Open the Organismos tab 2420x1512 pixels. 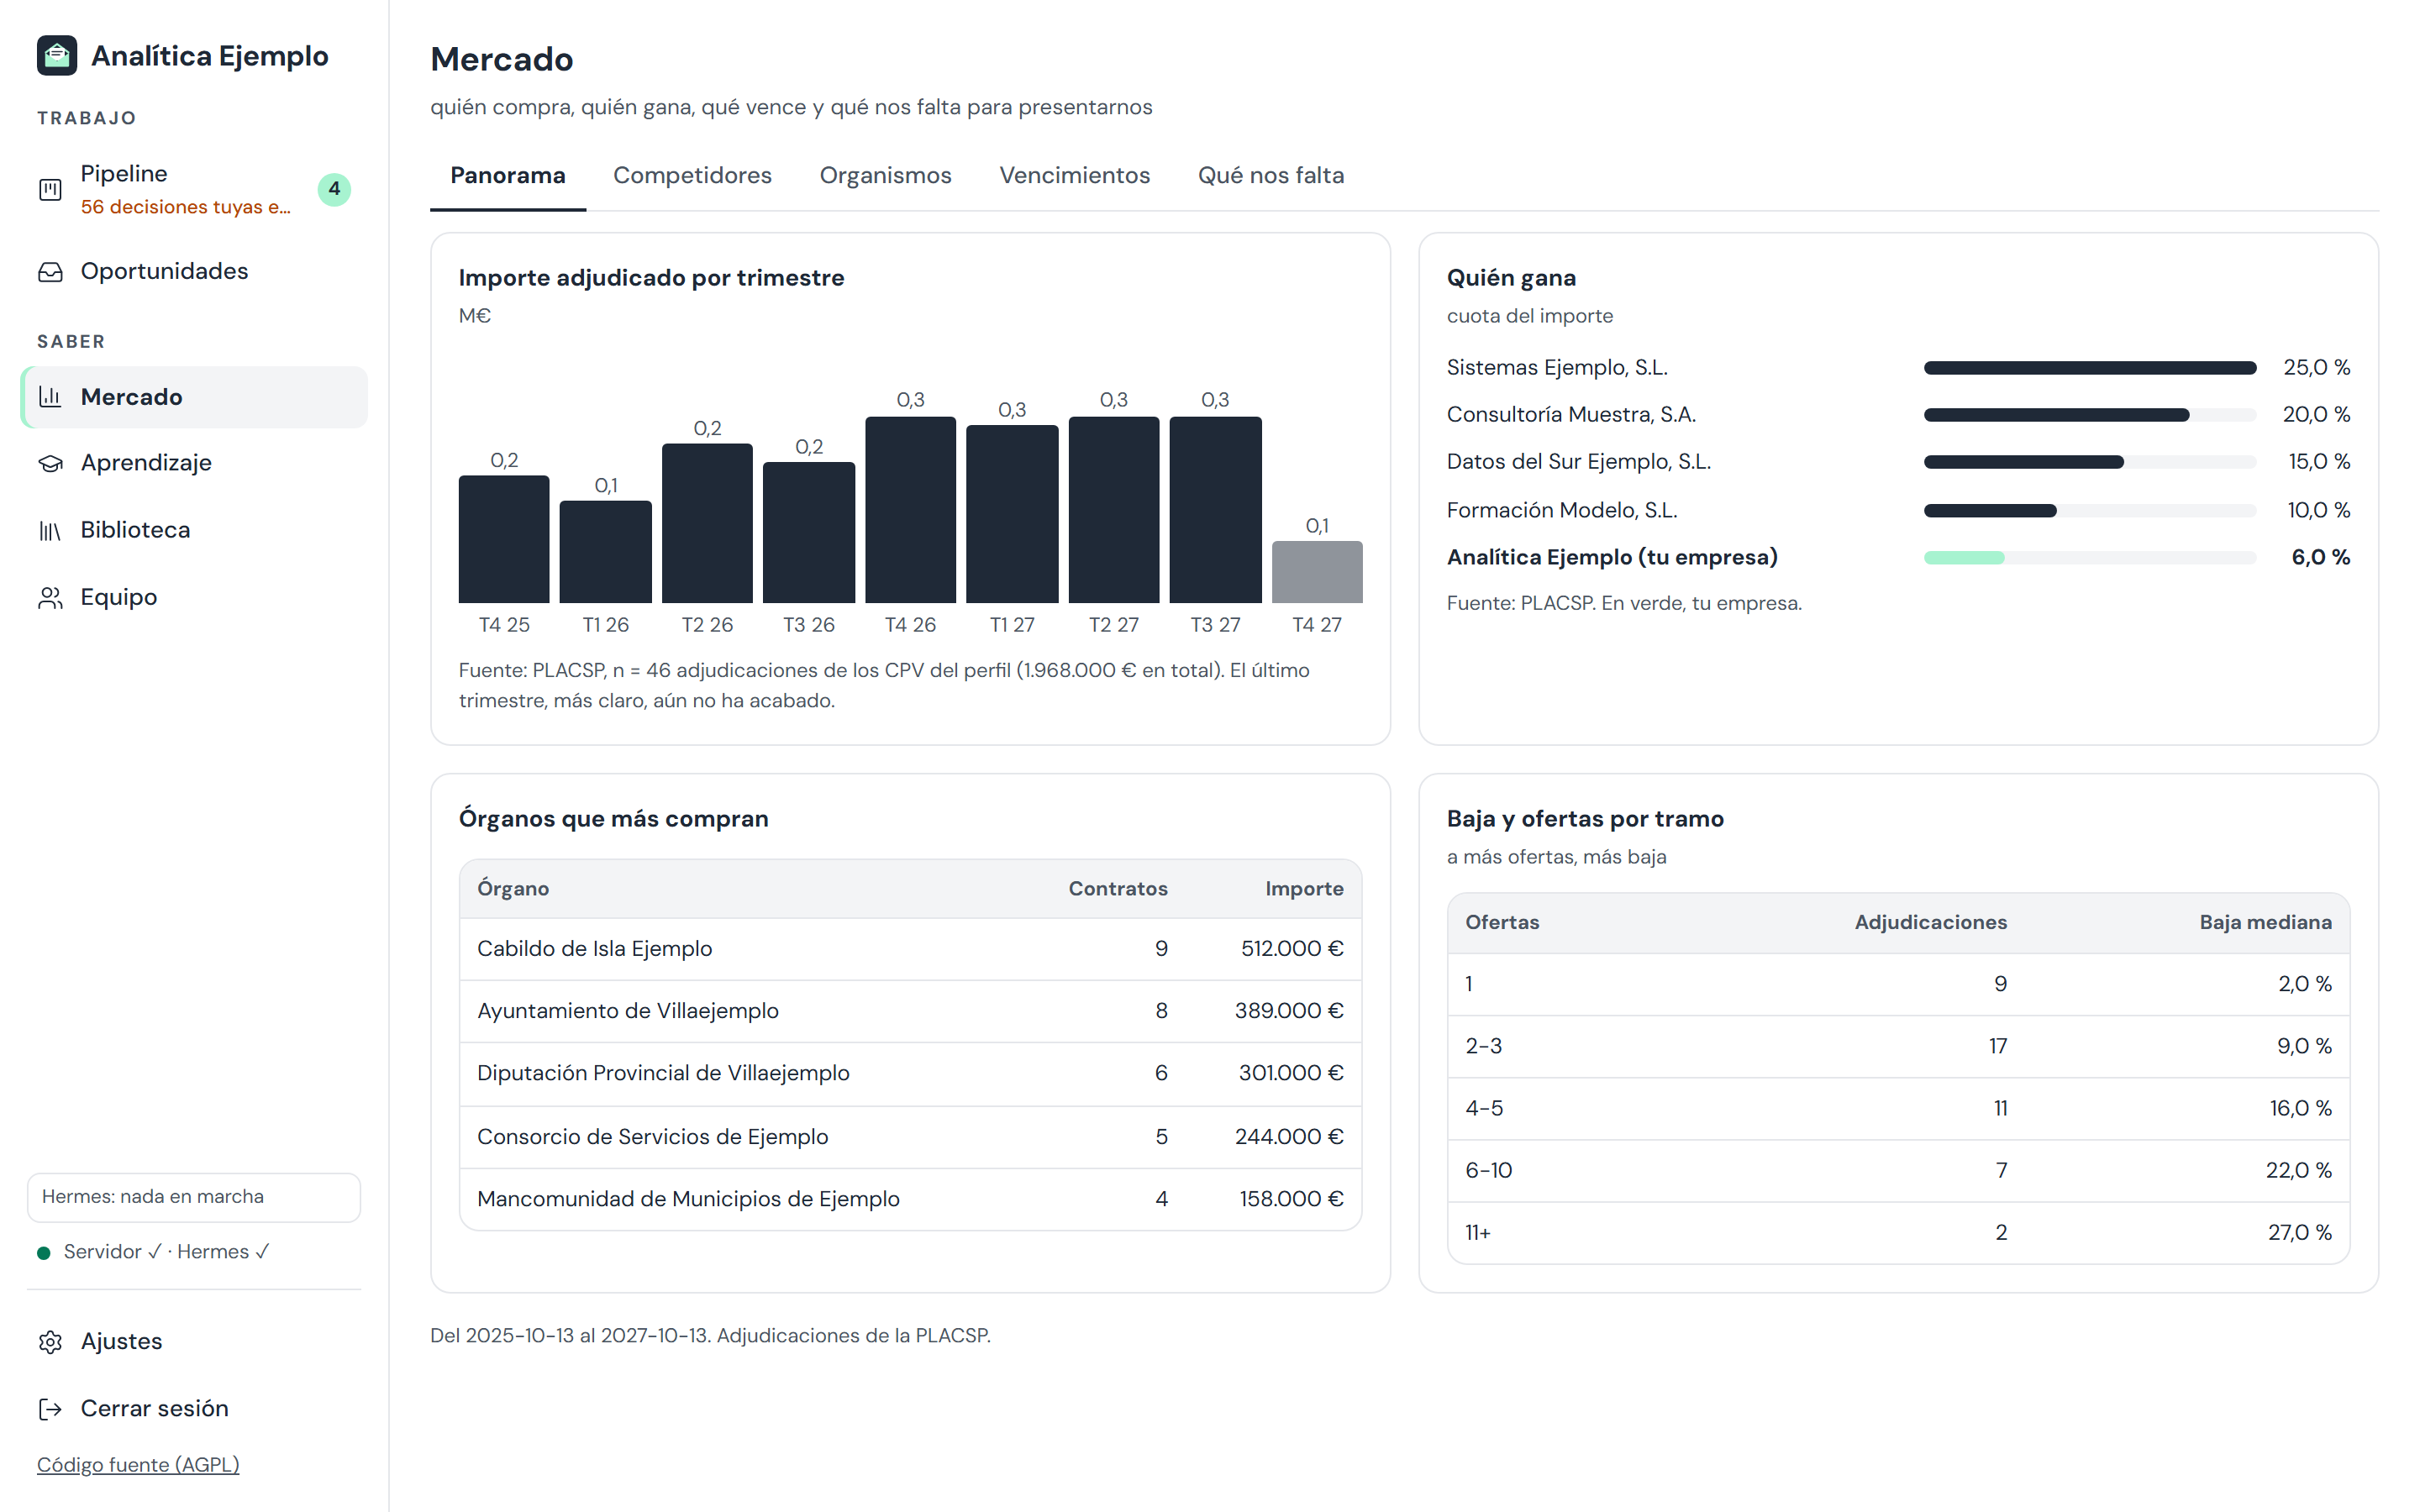tap(885, 176)
